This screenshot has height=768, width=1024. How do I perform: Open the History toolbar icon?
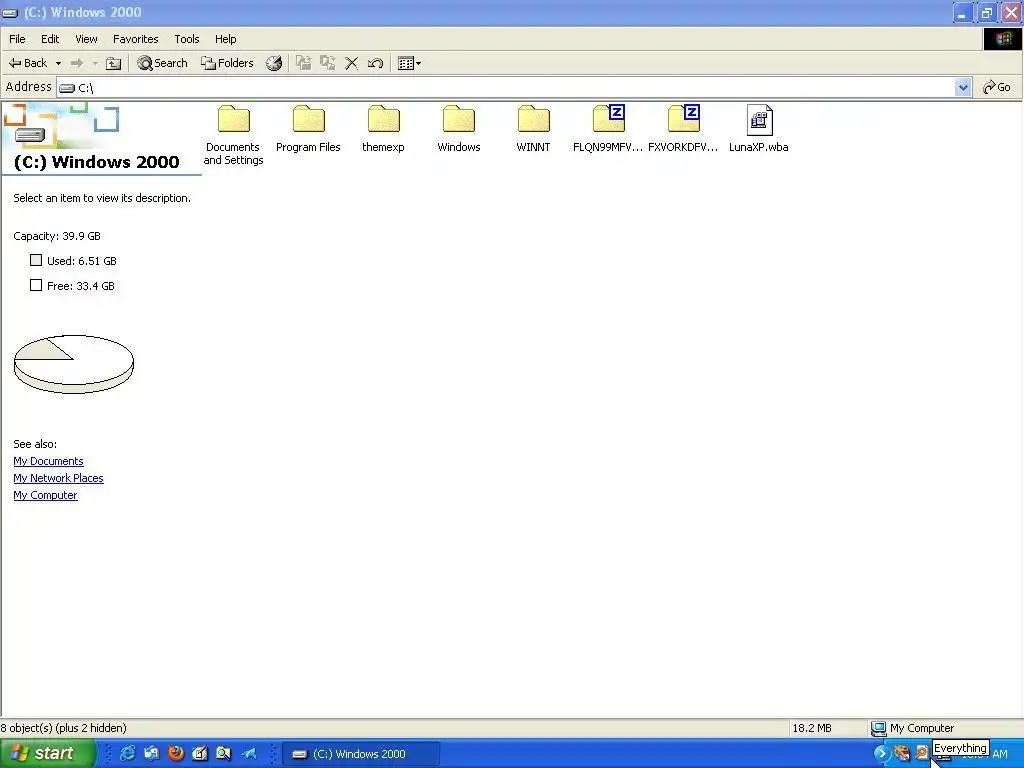point(274,63)
